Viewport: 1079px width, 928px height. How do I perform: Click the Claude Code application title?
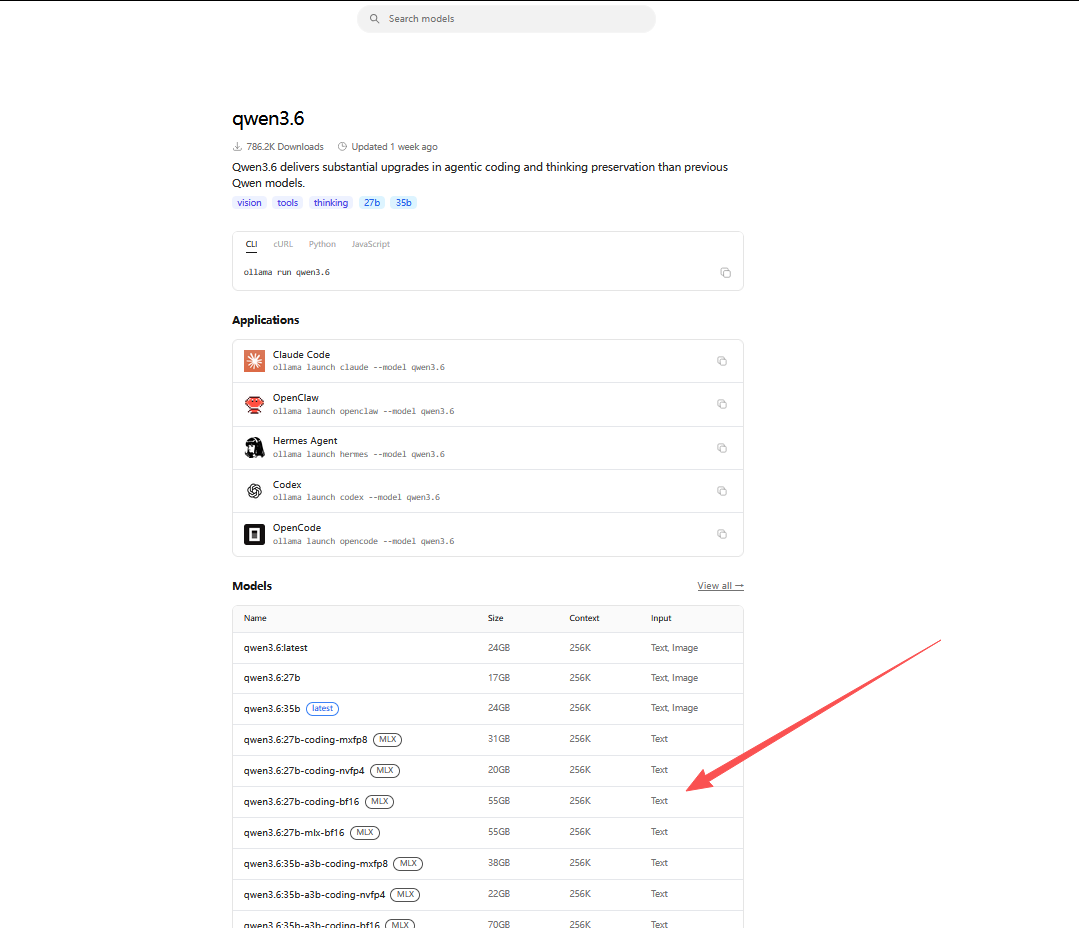coord(301,354)
